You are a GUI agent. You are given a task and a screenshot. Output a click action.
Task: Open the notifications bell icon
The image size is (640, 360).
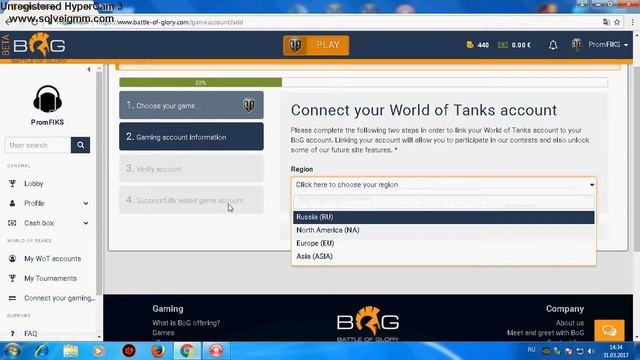pos(553,45)
